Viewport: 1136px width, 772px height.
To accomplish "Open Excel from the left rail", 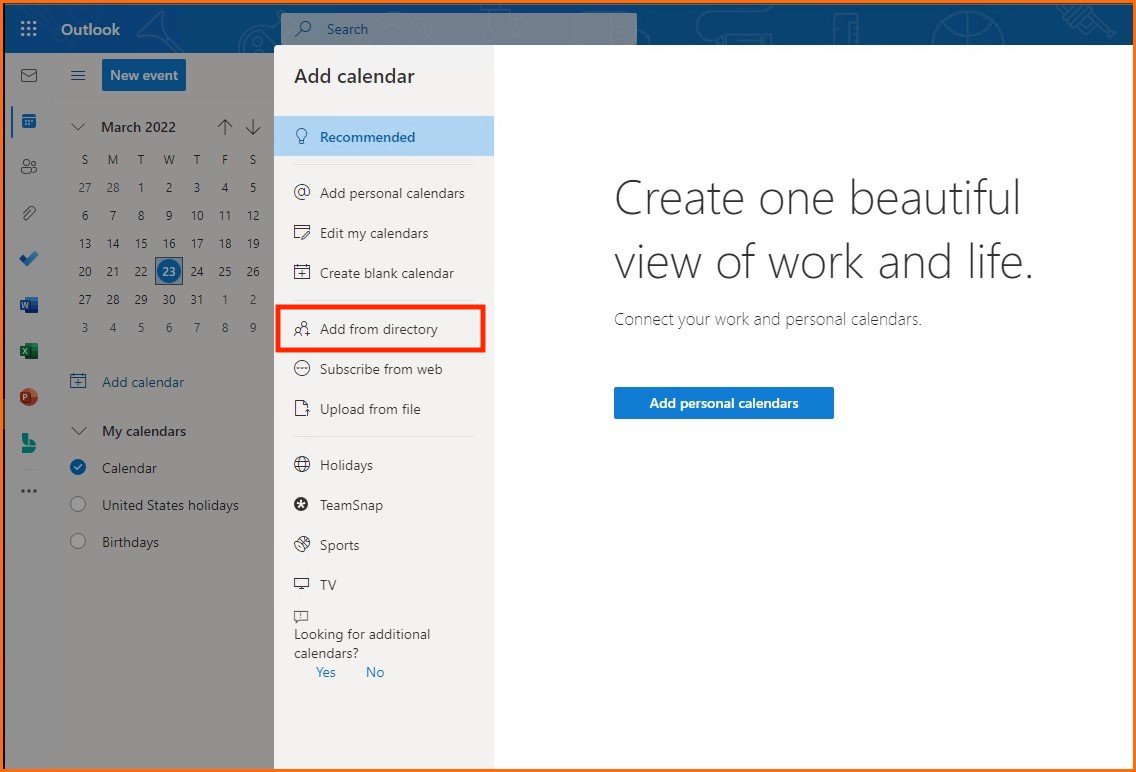I will click(29, 352).
